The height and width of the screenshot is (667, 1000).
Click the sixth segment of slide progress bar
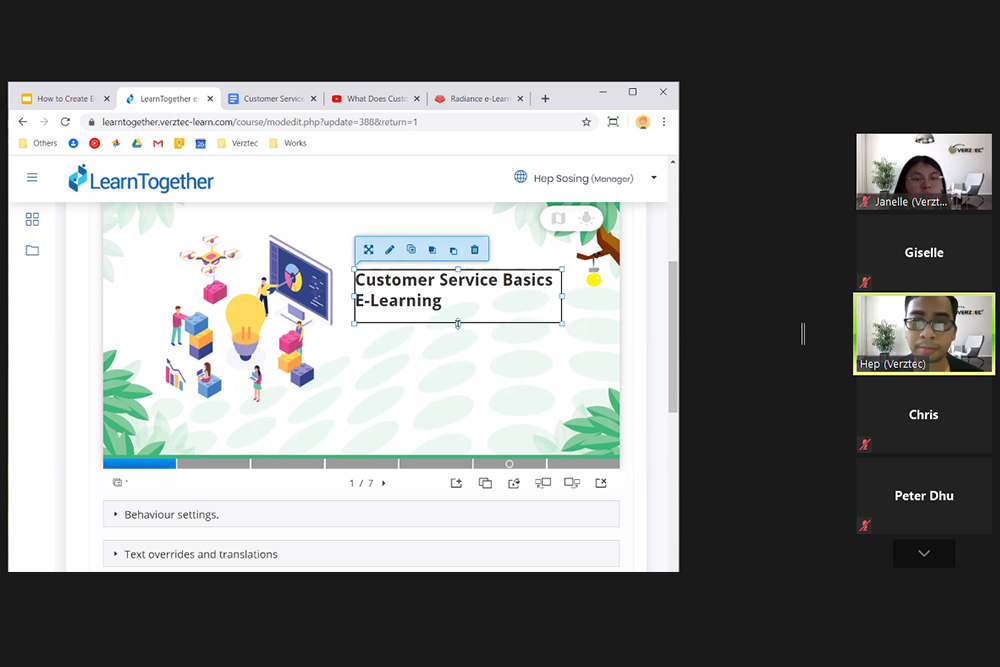509,464
